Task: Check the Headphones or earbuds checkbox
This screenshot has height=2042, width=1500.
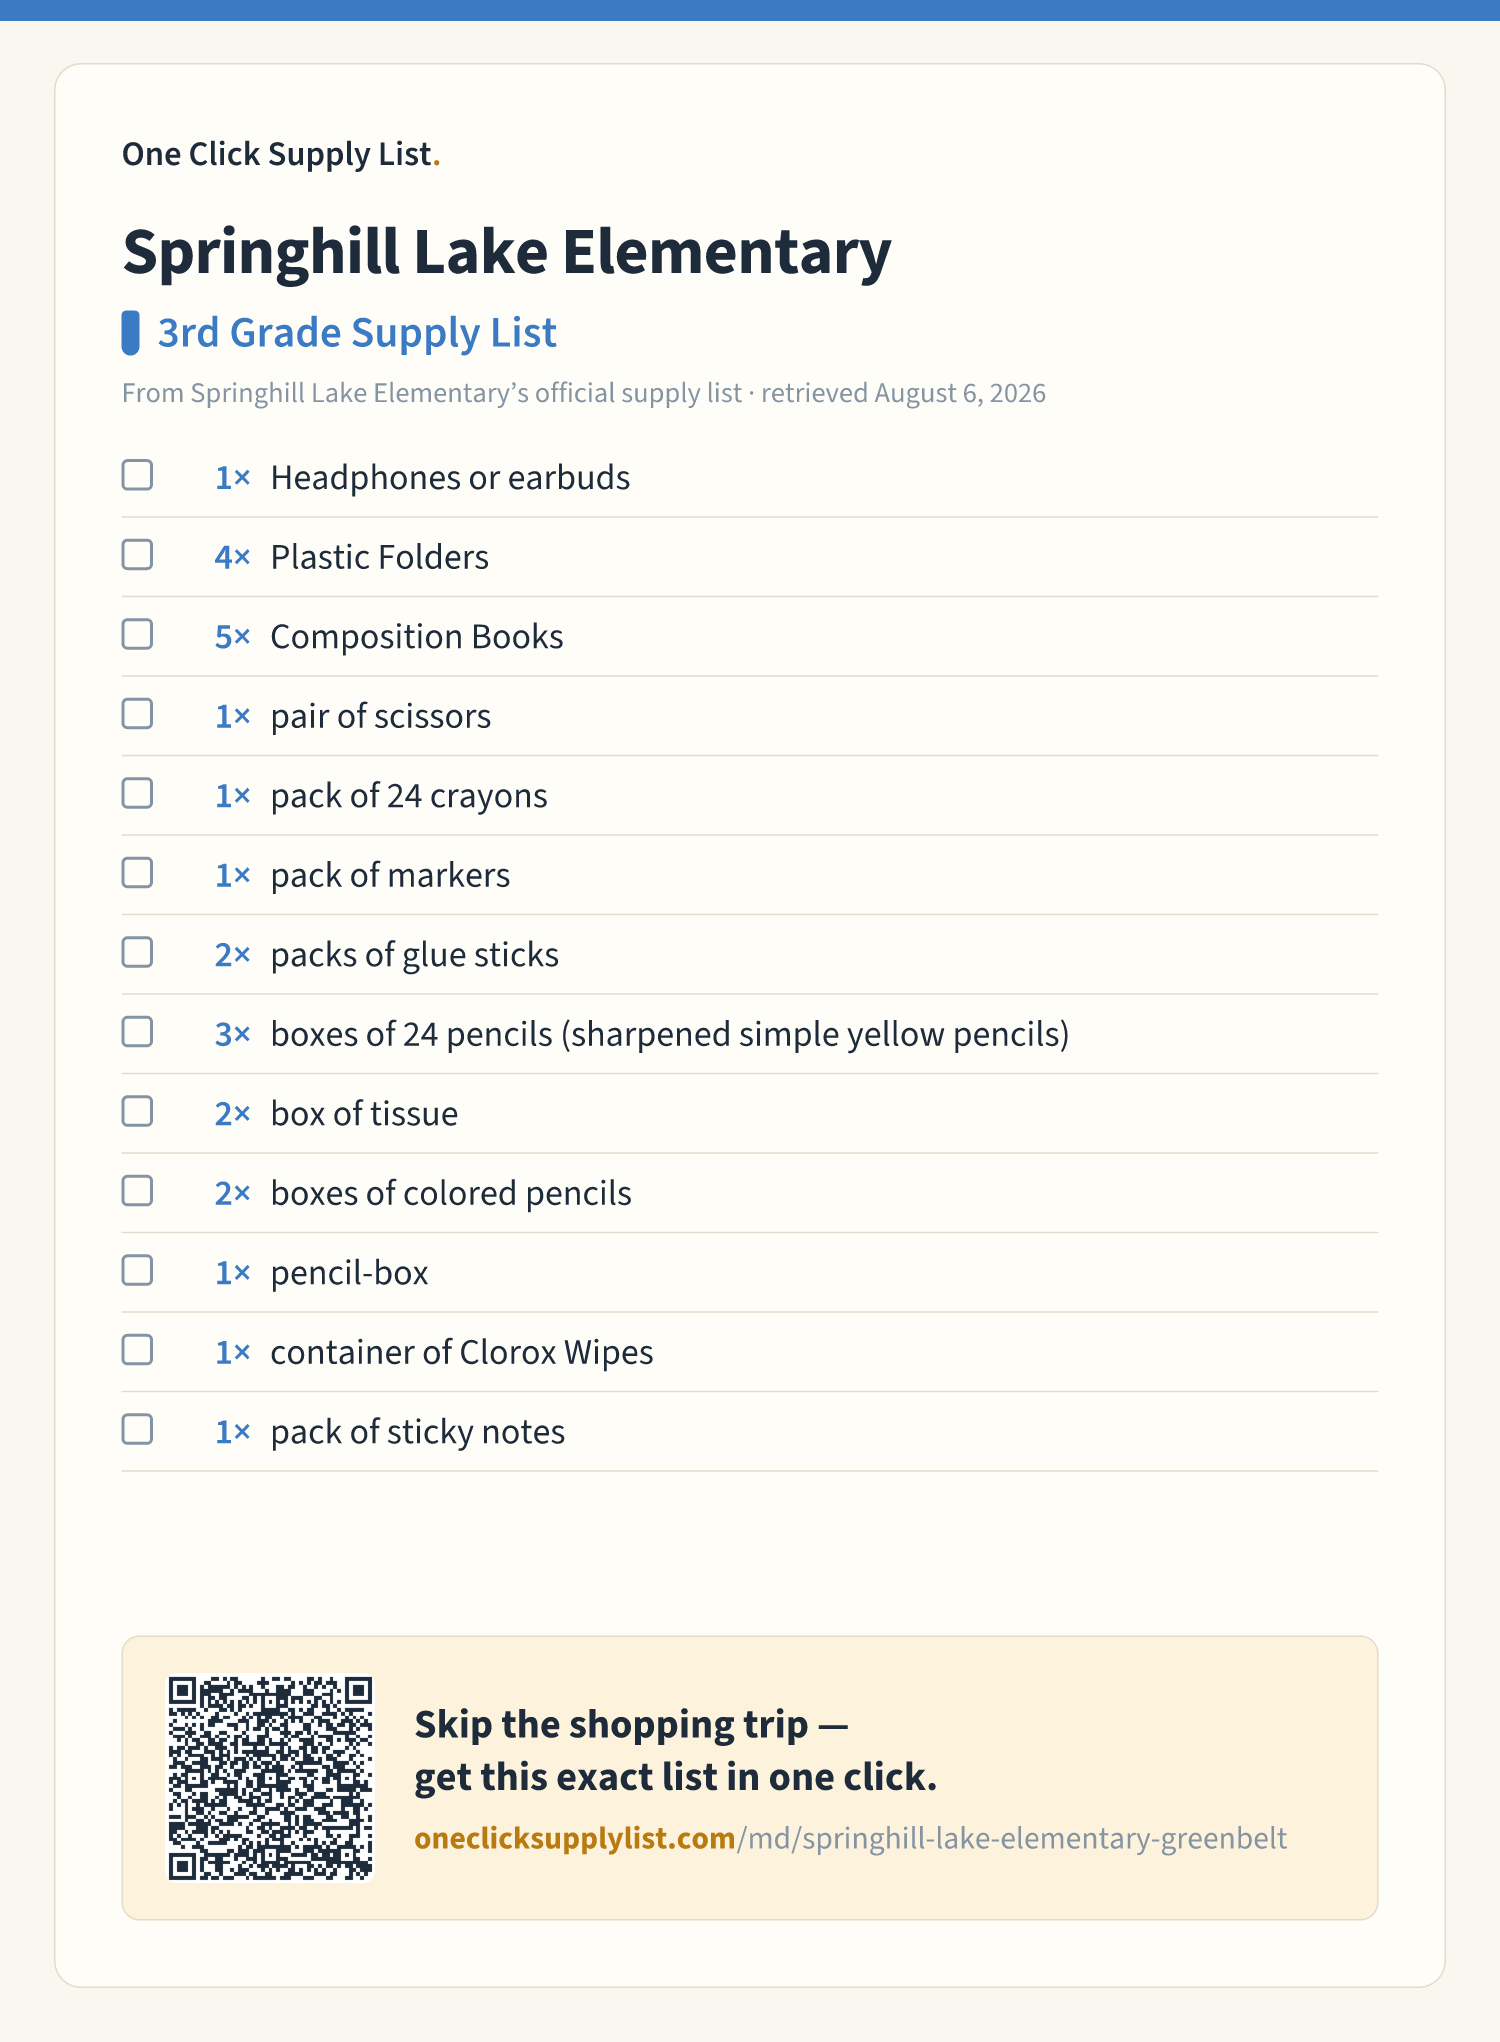Action: pyautogui.click(x=137, y=475)
